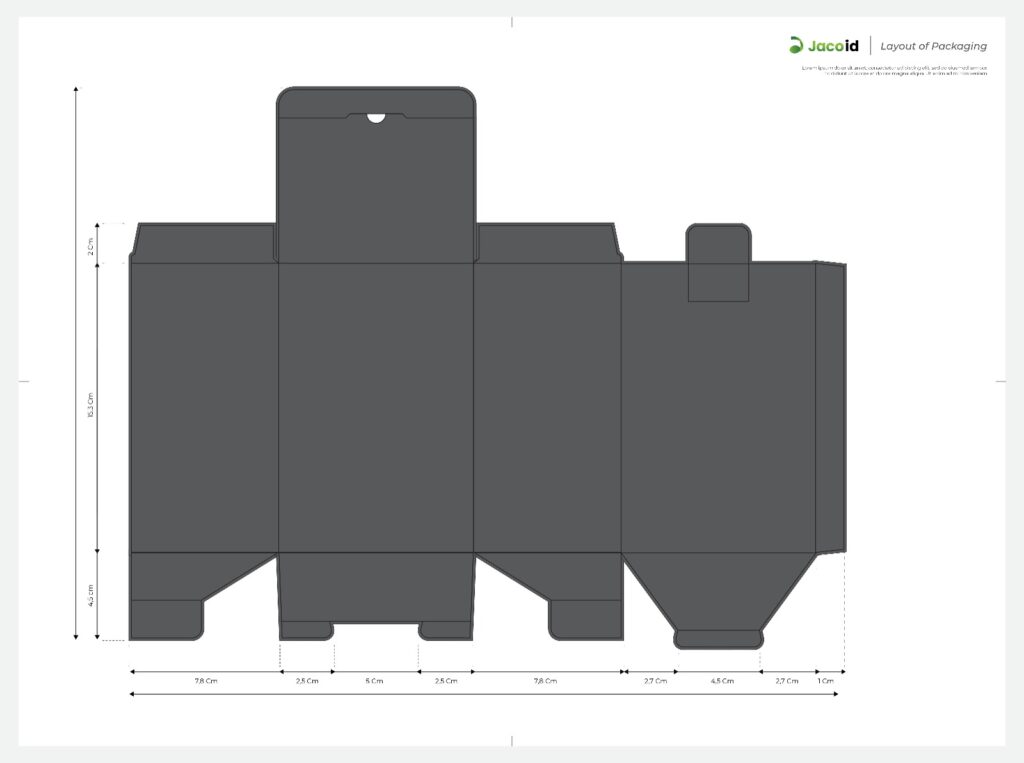Click the green Jacoid logo icon
This screenshot has width=1024, height=763.
coord(796,45)
